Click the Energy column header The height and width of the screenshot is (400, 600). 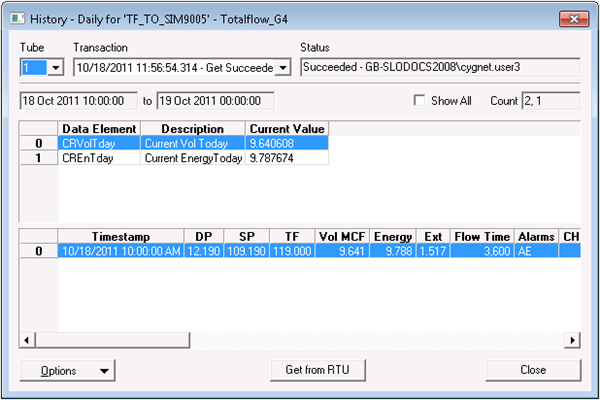[393, 237]
